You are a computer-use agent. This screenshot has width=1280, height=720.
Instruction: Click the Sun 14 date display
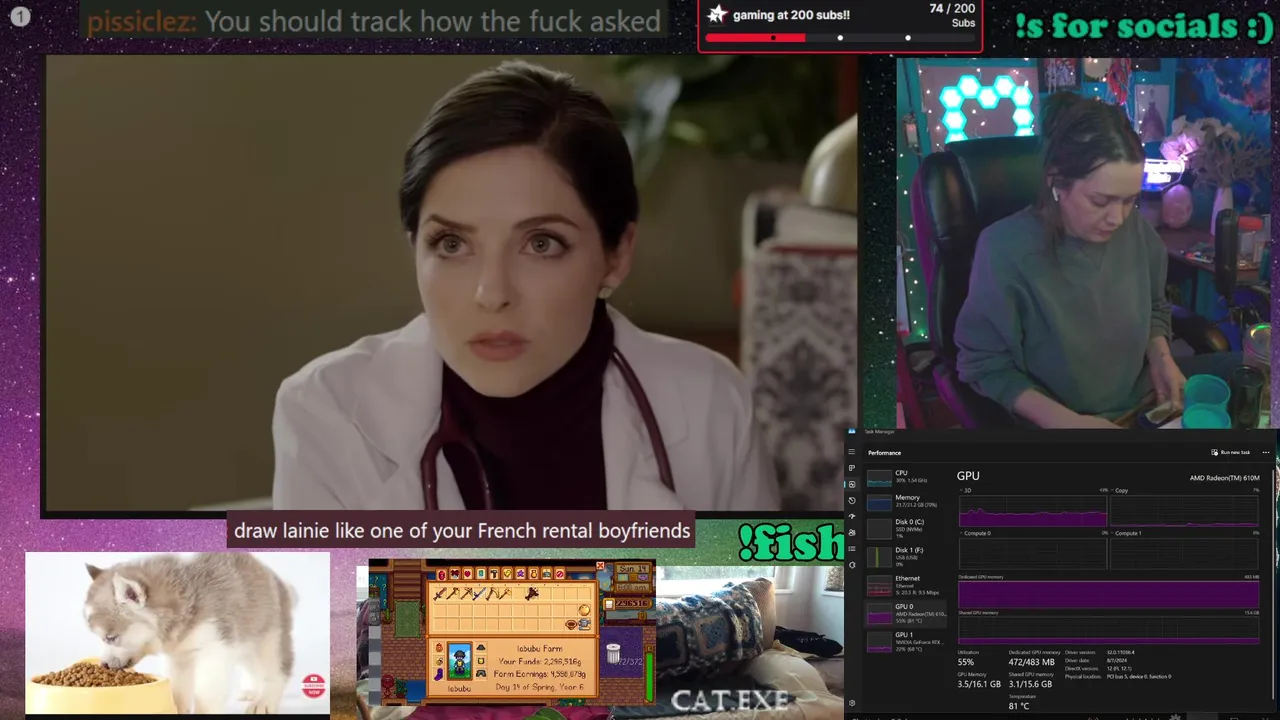pyautogui.click(x=633, y=569)
